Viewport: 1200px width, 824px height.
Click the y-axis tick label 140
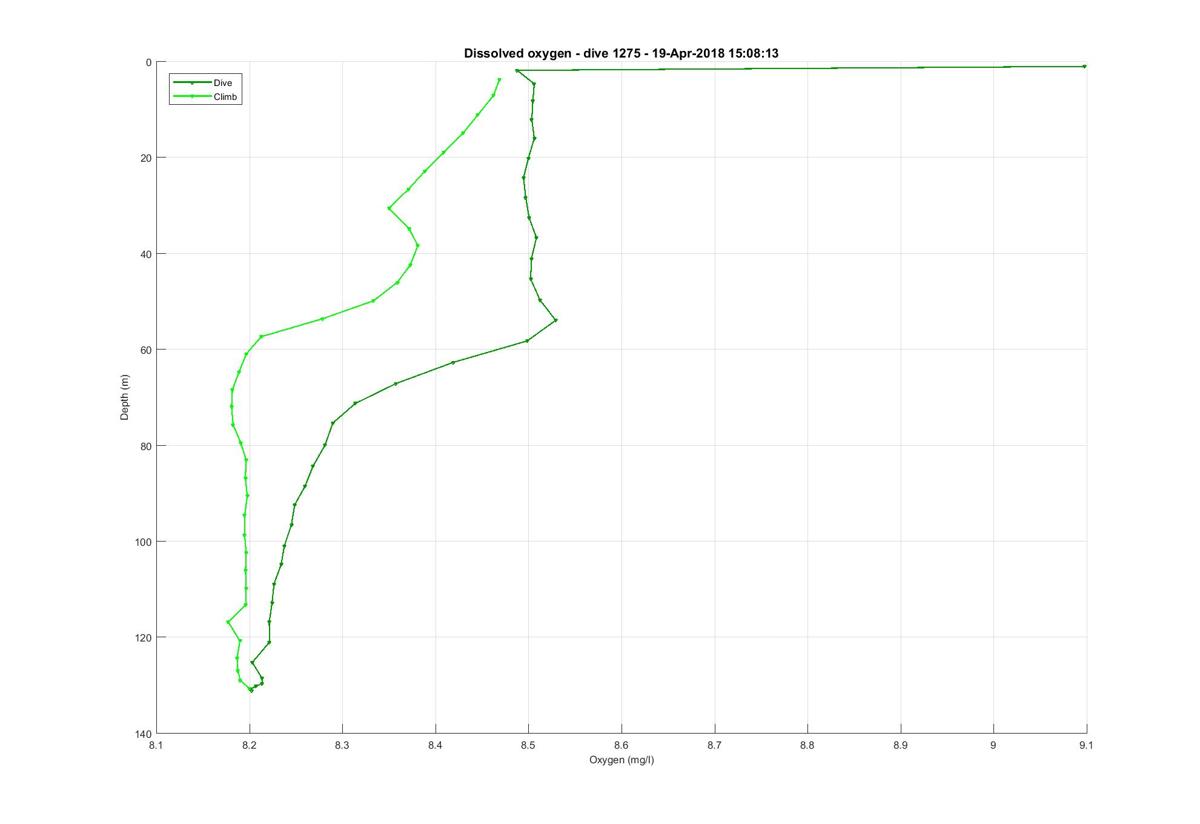pos(142,734)
